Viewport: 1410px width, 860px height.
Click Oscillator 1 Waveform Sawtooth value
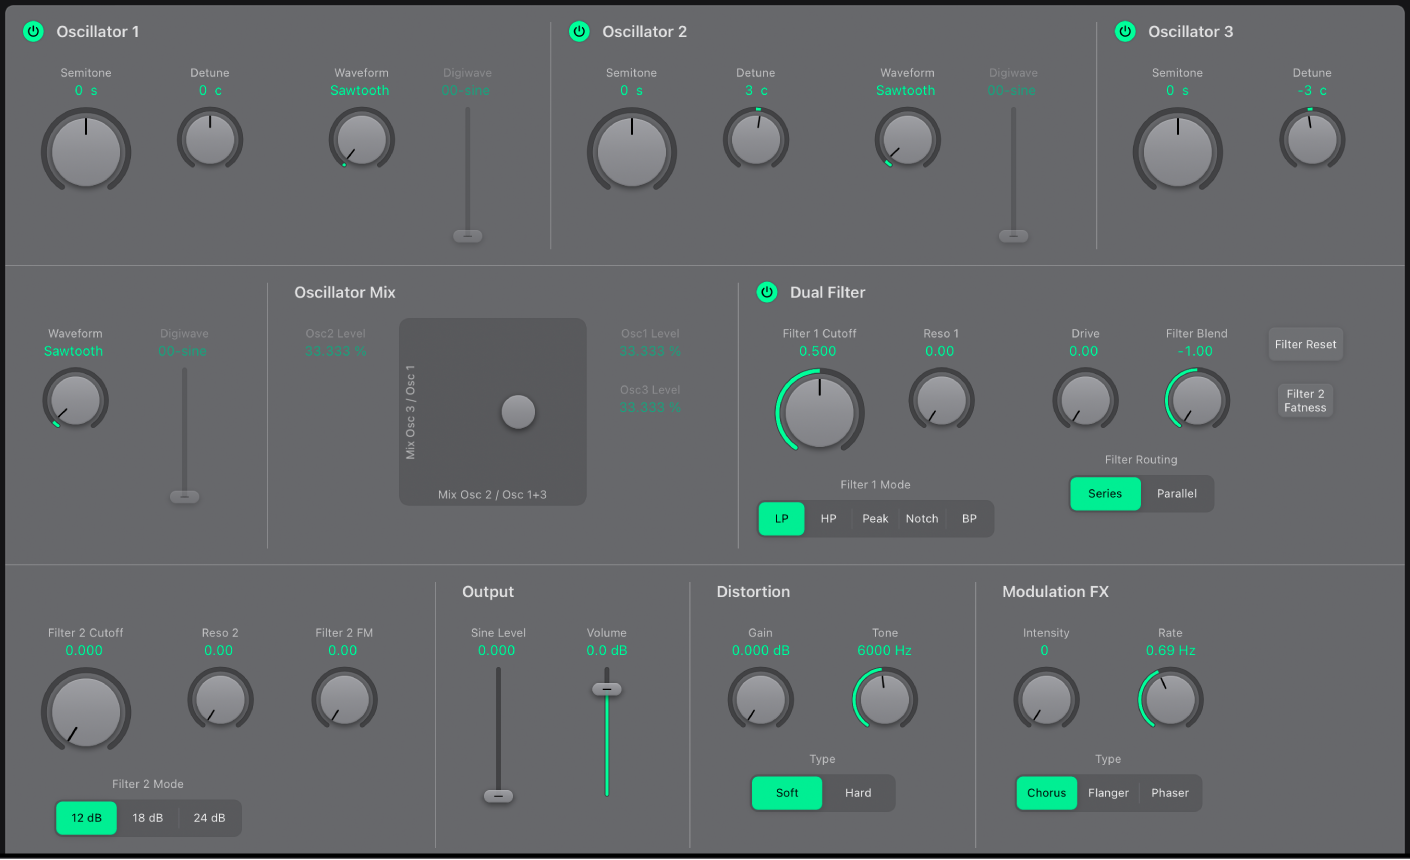tap(360, 90)
